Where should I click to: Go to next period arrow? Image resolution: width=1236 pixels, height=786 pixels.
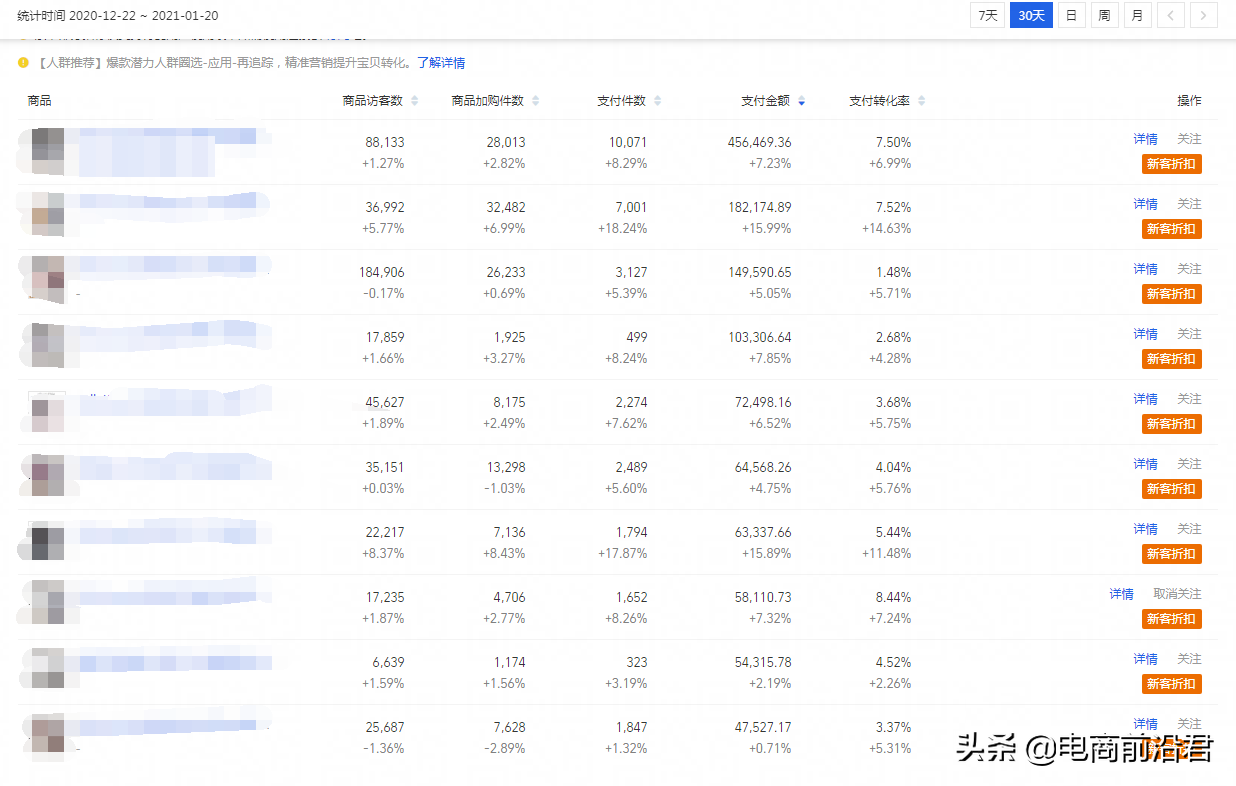pyautogui.click(x=1205, y=15)
